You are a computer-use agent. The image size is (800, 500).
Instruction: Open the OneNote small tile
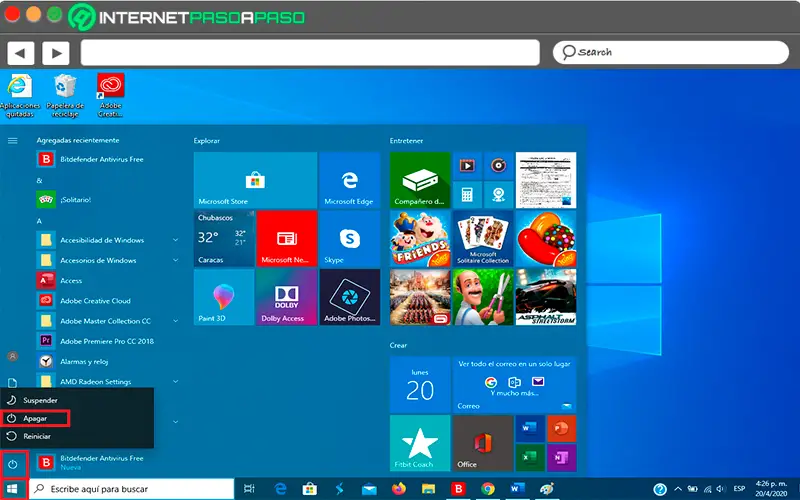click(561, 458)
